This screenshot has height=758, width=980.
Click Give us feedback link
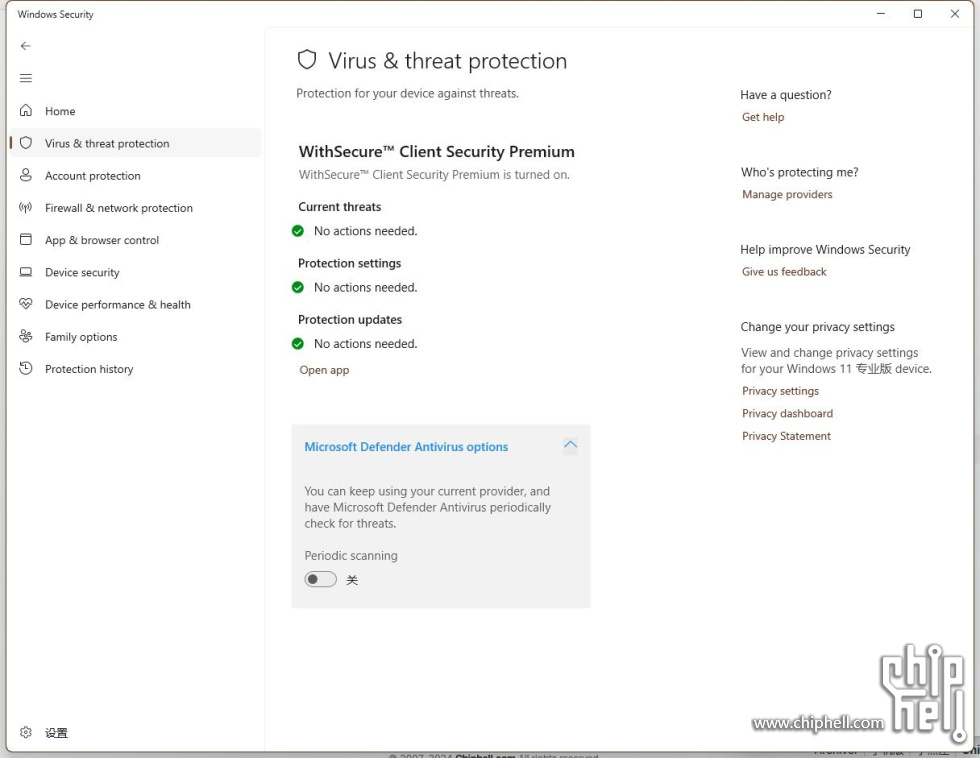coord(784,272)
